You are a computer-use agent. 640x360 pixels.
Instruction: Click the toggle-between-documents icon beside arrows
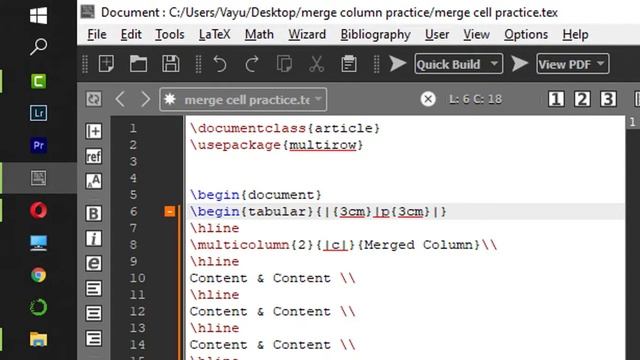[93, 99]
